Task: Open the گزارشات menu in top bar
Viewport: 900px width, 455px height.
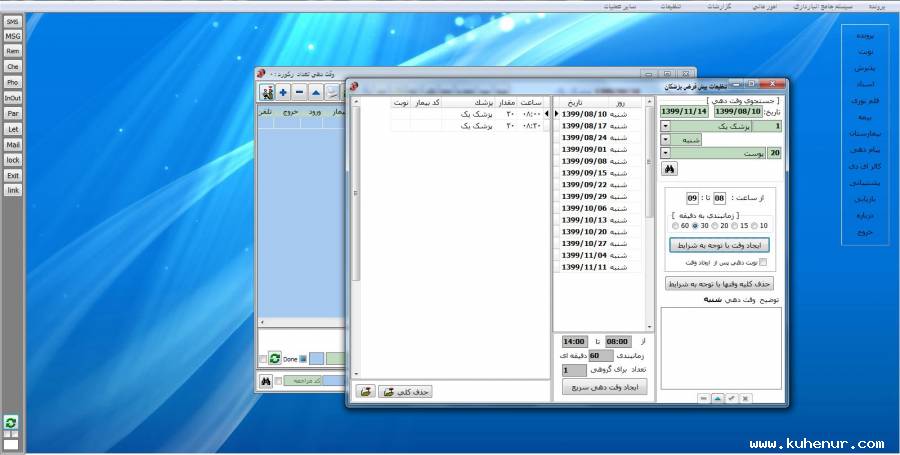Action: click(720, 6)
